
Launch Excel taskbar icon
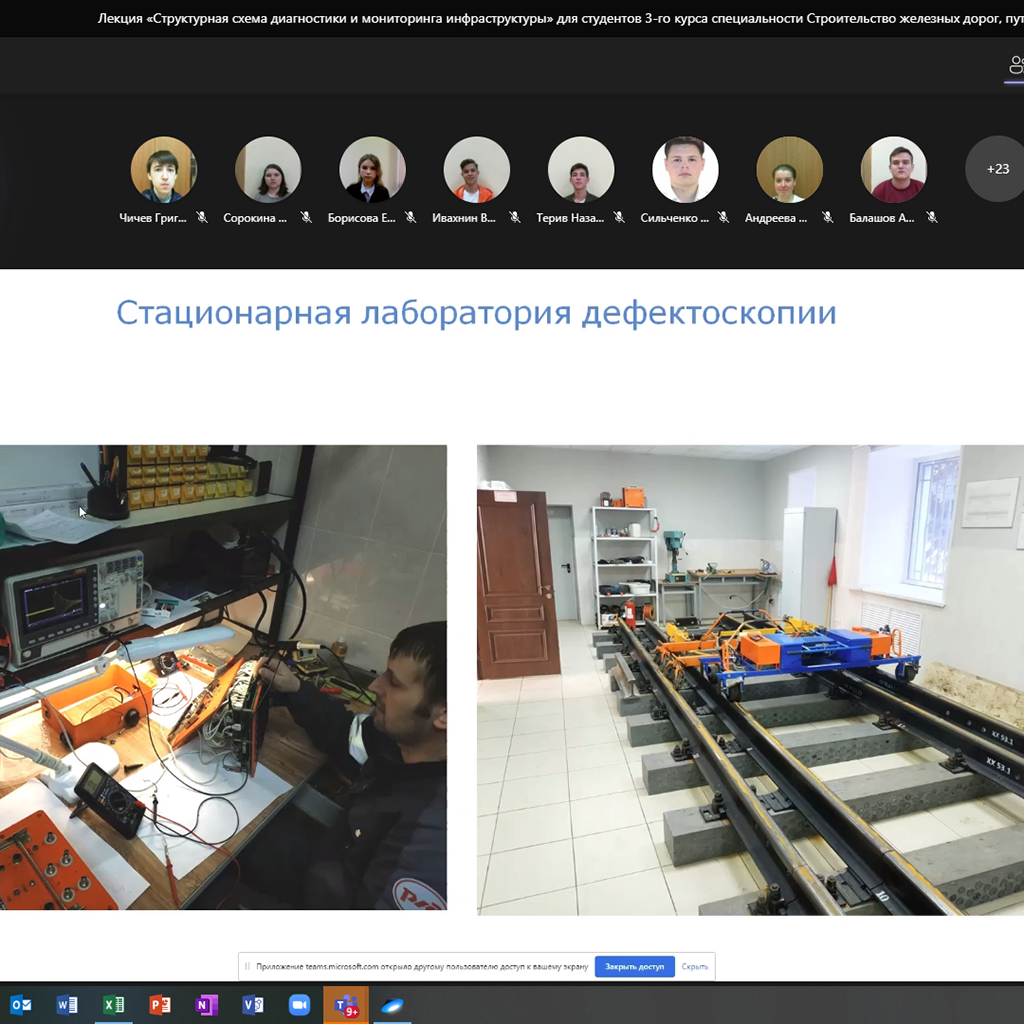(x=114, y=1004)
